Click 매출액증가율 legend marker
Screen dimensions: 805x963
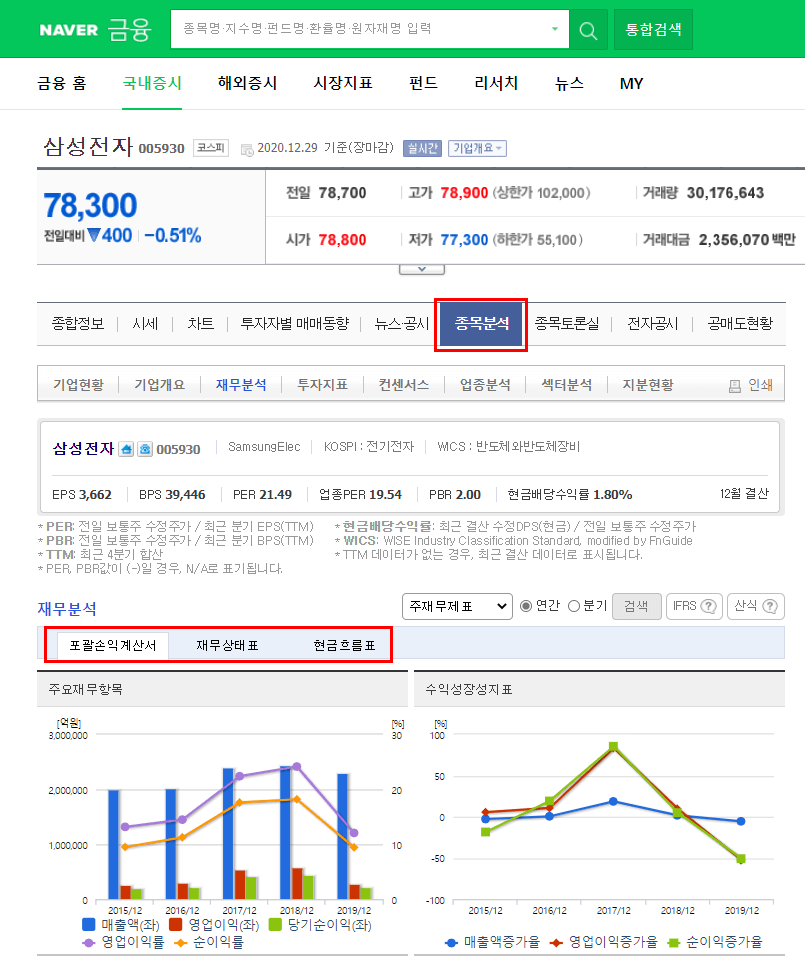[451, 942]
